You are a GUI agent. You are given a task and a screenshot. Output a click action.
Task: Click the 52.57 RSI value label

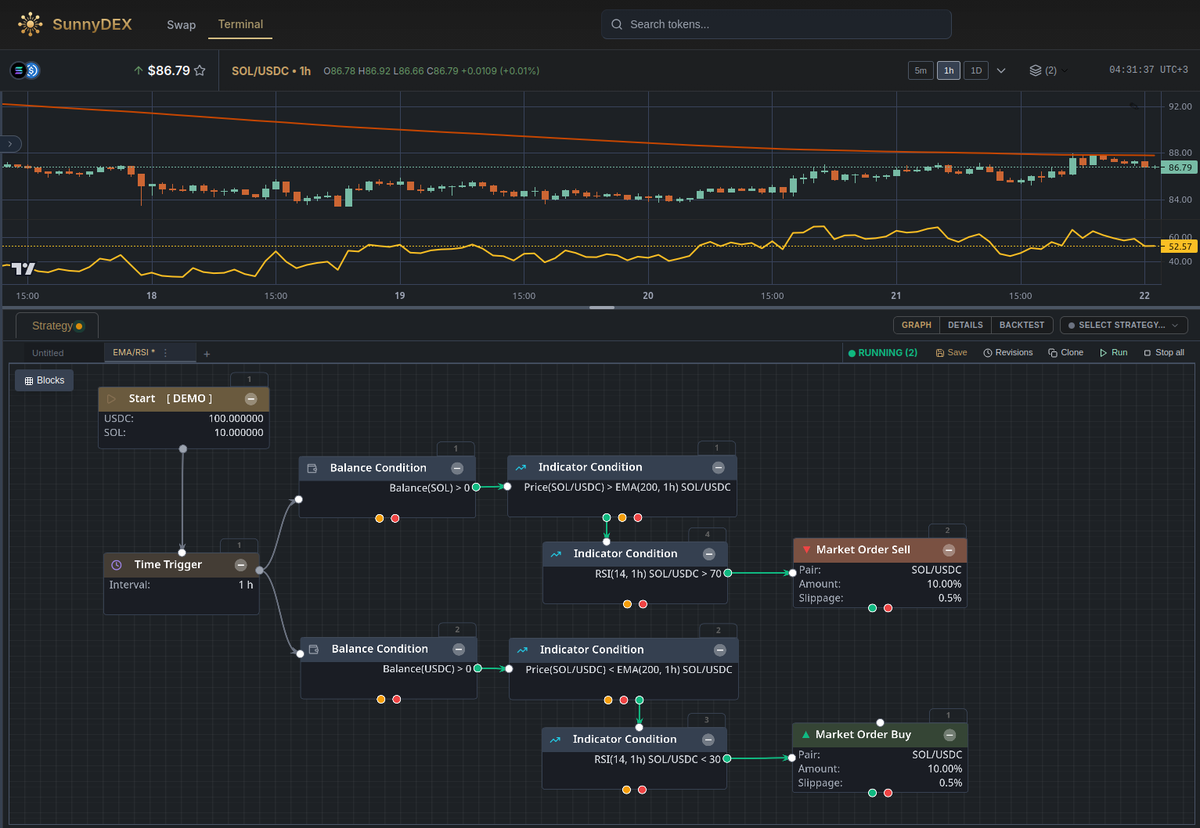(x=1180, y=246)
